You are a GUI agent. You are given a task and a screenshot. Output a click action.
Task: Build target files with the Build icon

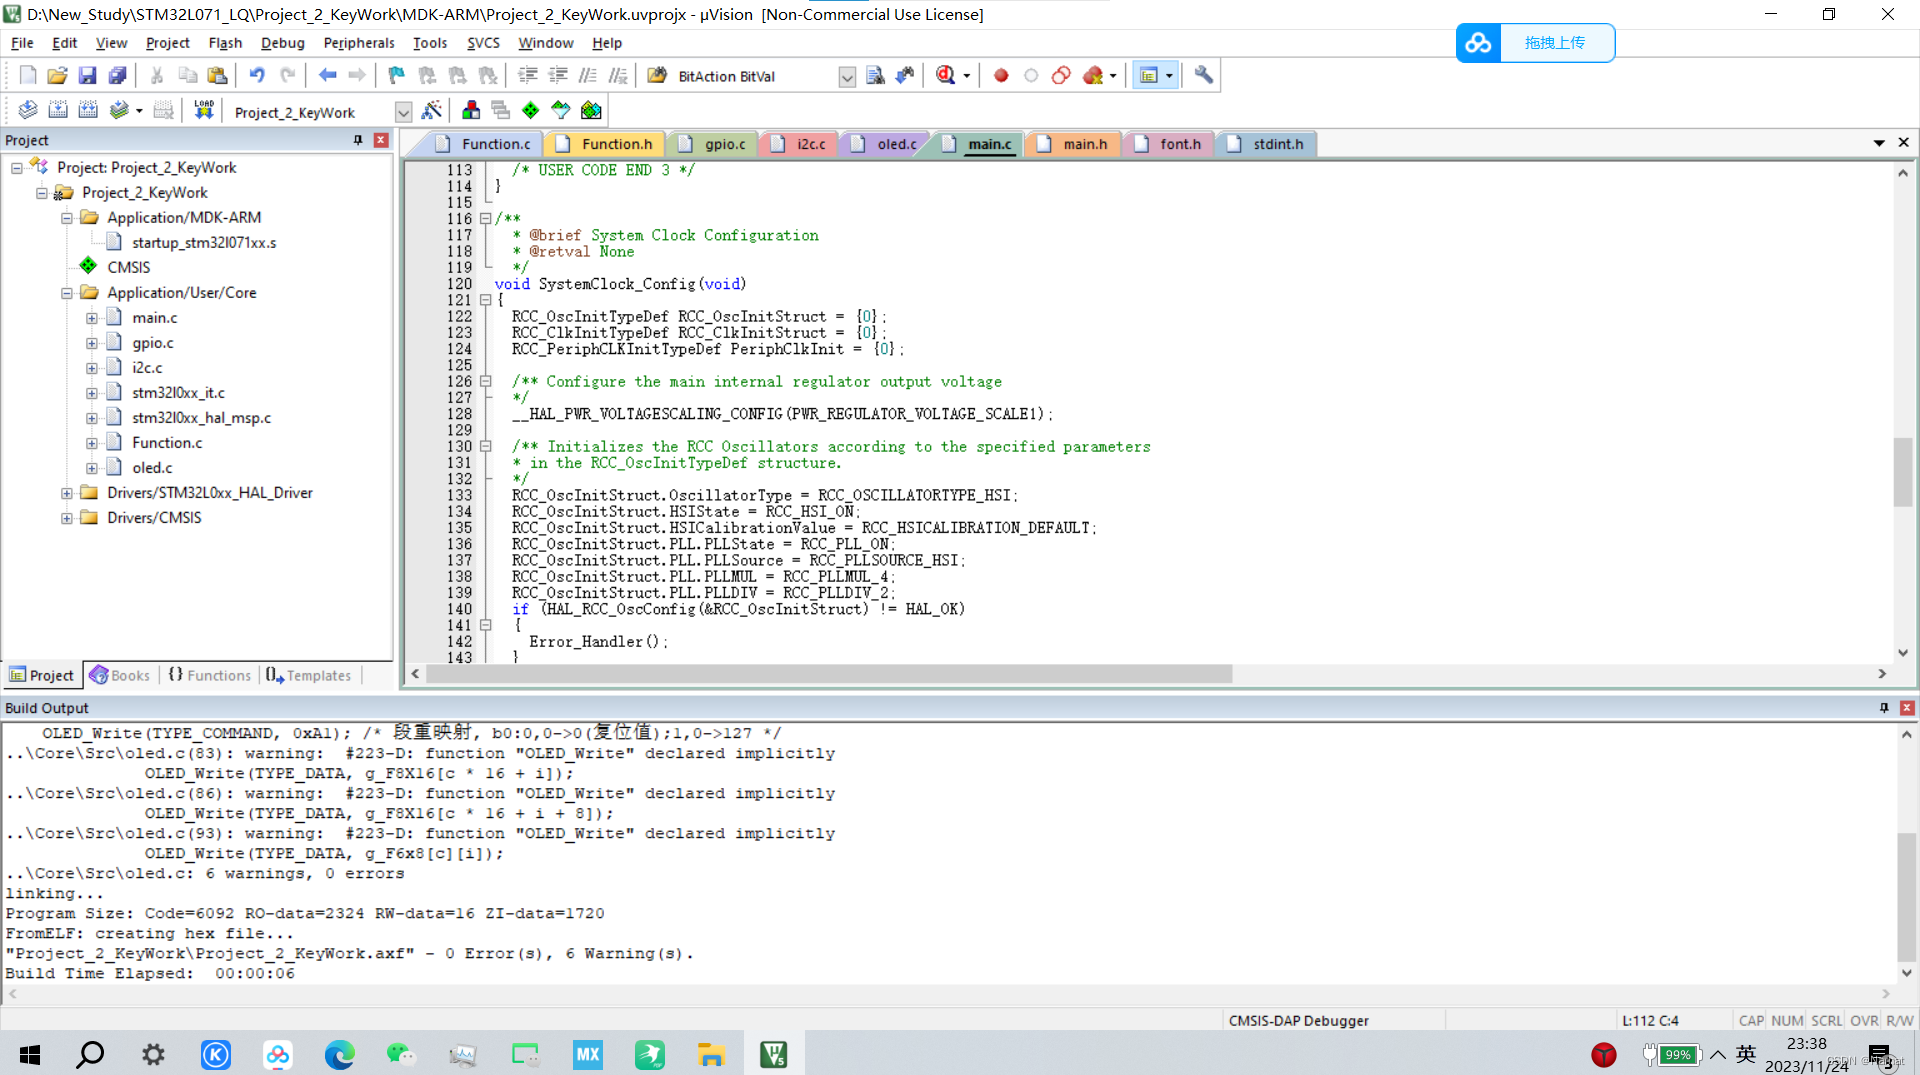click(58, 110)
